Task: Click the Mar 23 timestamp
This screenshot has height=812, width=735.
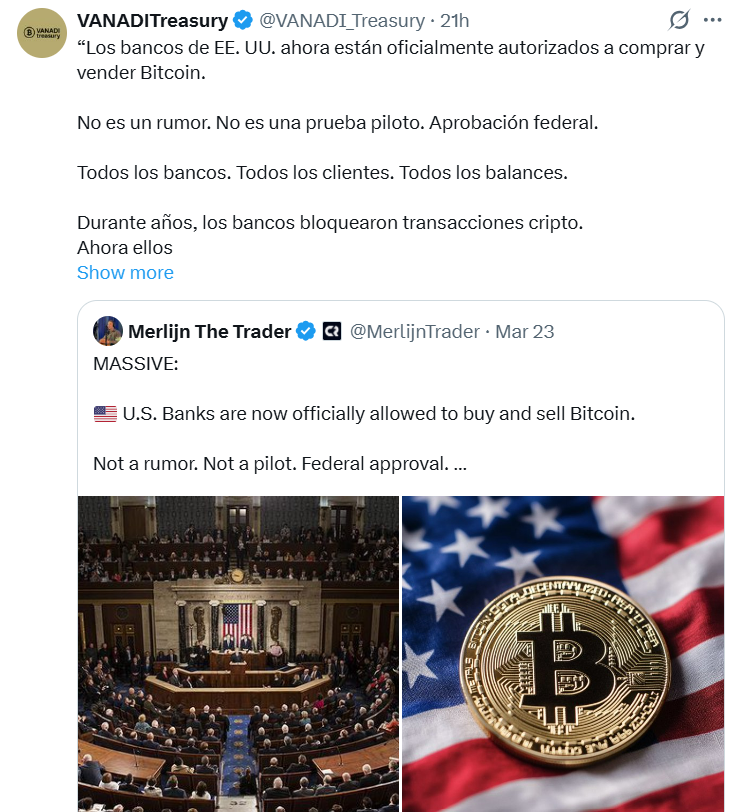Action: 525,331
